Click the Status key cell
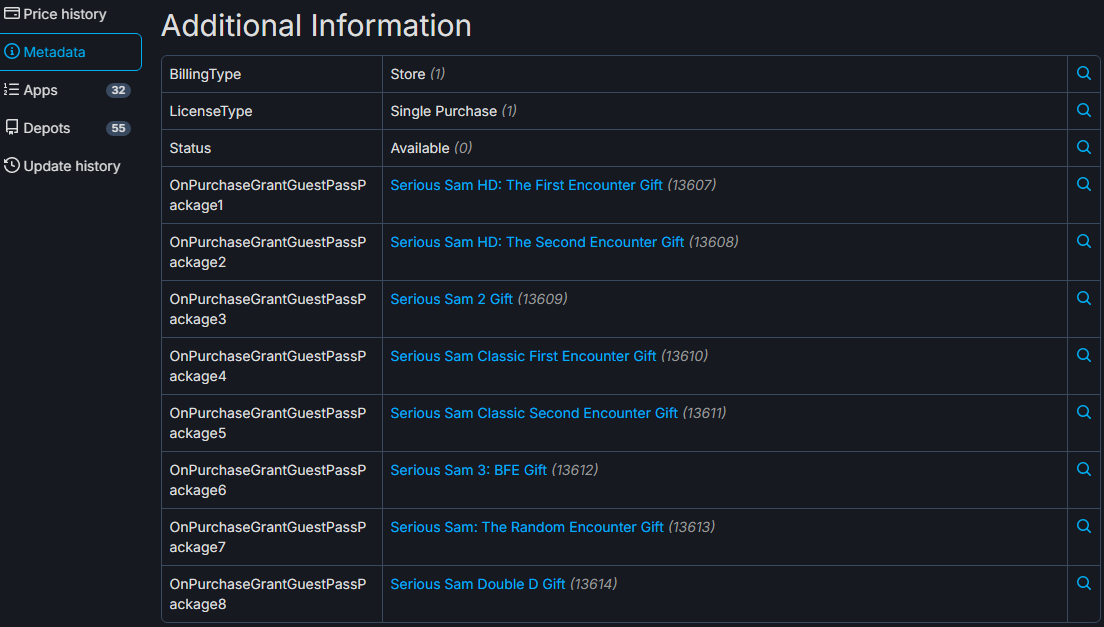1104x627 pixels. tap(272, 148)
